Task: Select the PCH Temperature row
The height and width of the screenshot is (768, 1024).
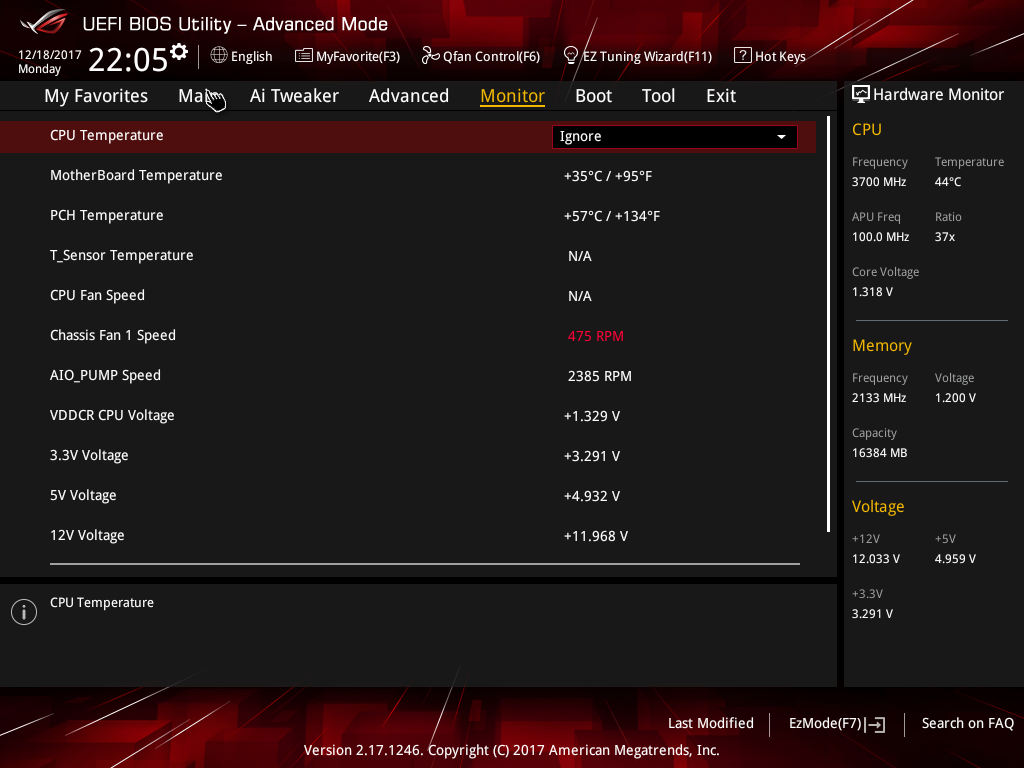Action: point(408,216)
